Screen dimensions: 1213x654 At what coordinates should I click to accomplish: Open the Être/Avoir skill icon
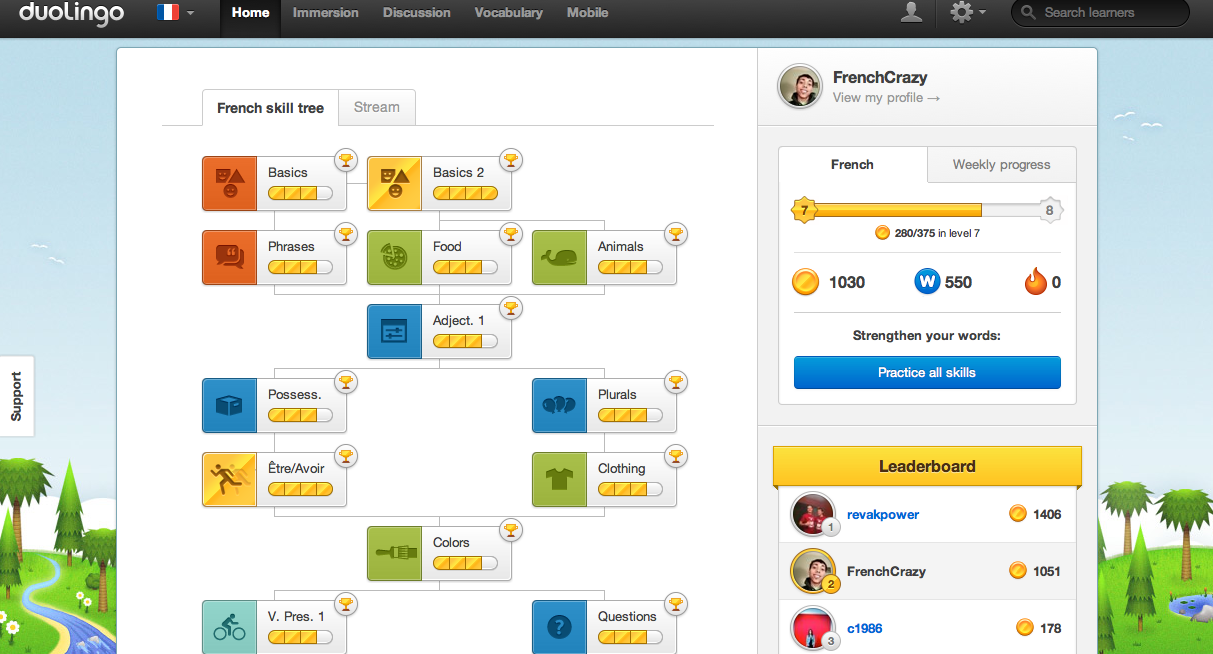click(230, 479)
